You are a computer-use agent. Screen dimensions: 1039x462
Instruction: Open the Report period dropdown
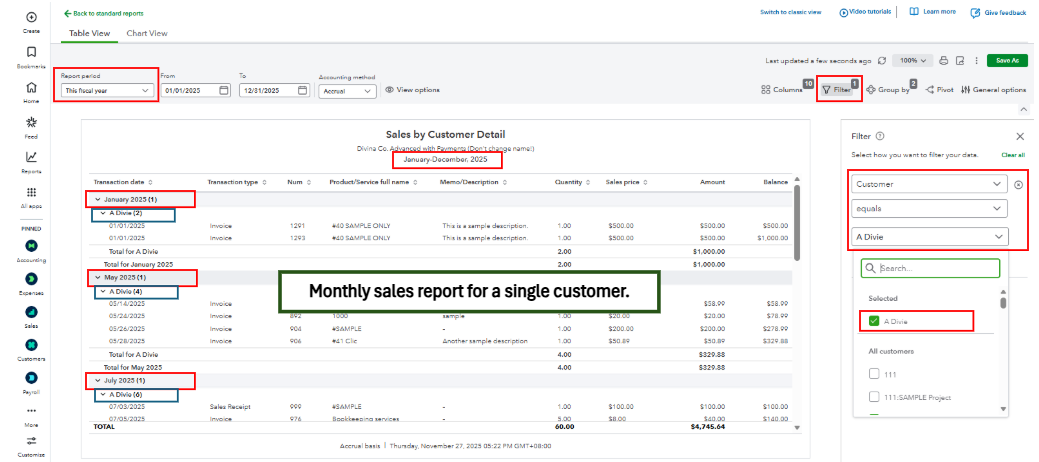pyautogui.click(x=107, y=90)
